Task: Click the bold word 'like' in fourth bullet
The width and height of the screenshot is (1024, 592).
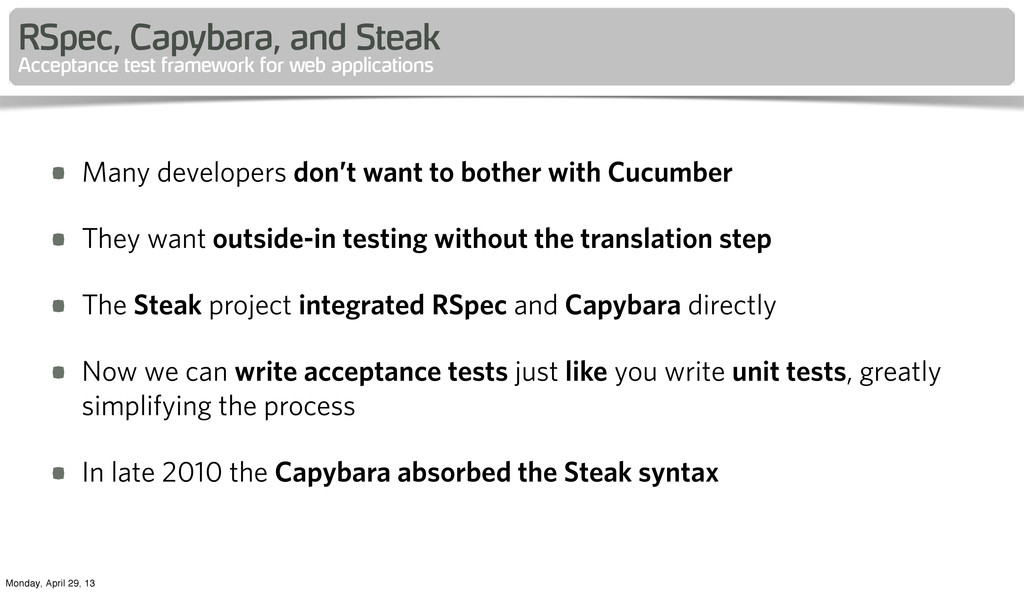Action: point(586,372)
